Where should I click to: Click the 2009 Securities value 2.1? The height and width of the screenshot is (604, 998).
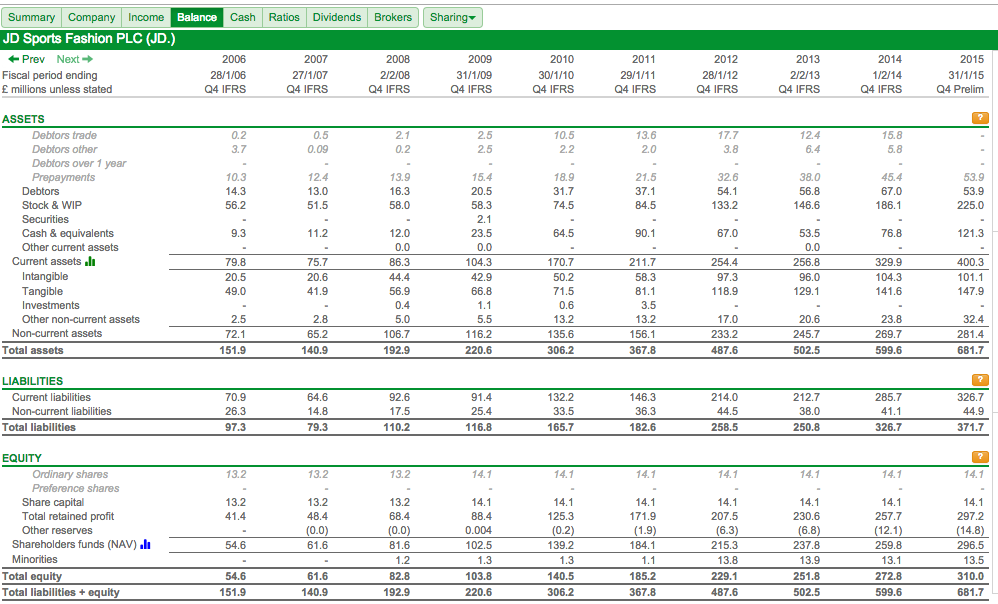(x=484, y=220)
